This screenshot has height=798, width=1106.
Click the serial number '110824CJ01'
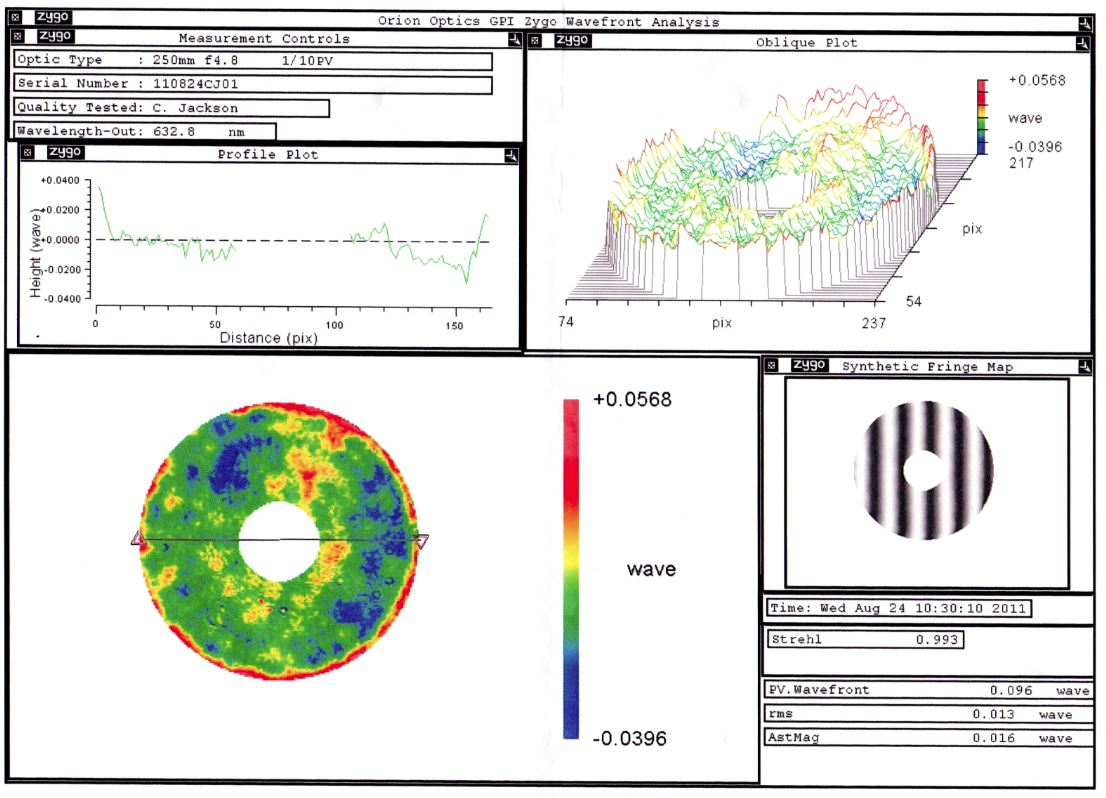(195, 84)
